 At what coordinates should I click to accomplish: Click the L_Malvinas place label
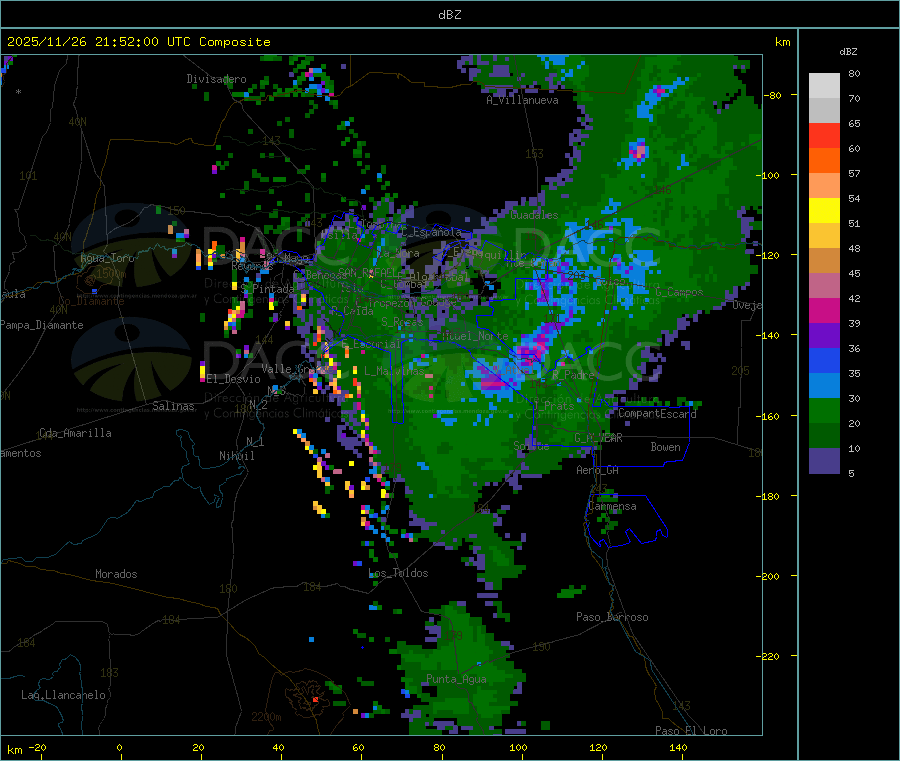394,371
